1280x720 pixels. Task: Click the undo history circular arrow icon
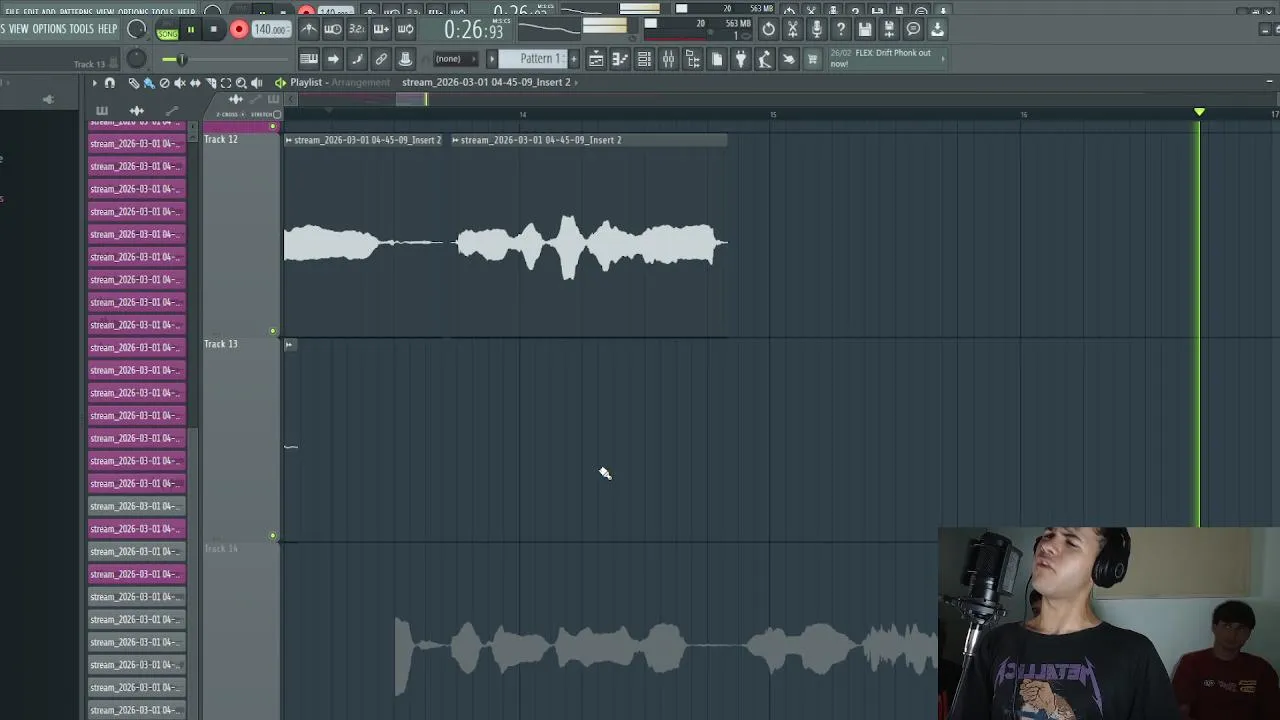[768, 30]
